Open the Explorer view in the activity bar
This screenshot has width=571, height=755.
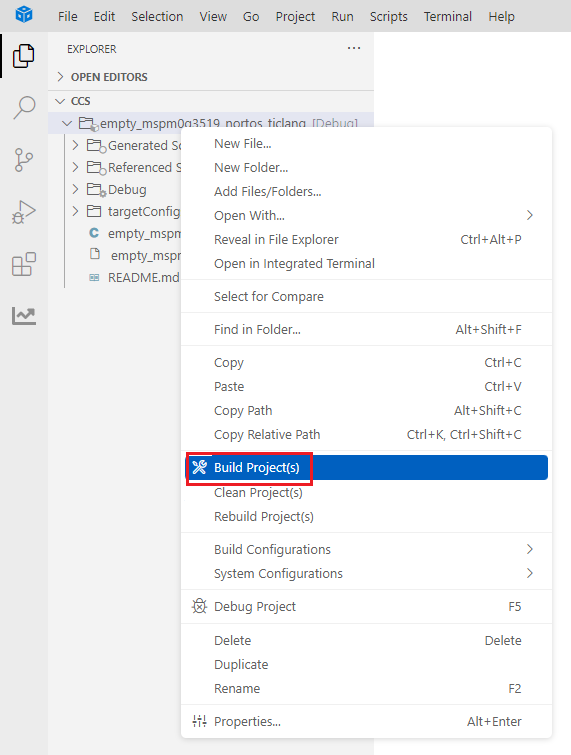pyautogui.click(x=24, y=56)
